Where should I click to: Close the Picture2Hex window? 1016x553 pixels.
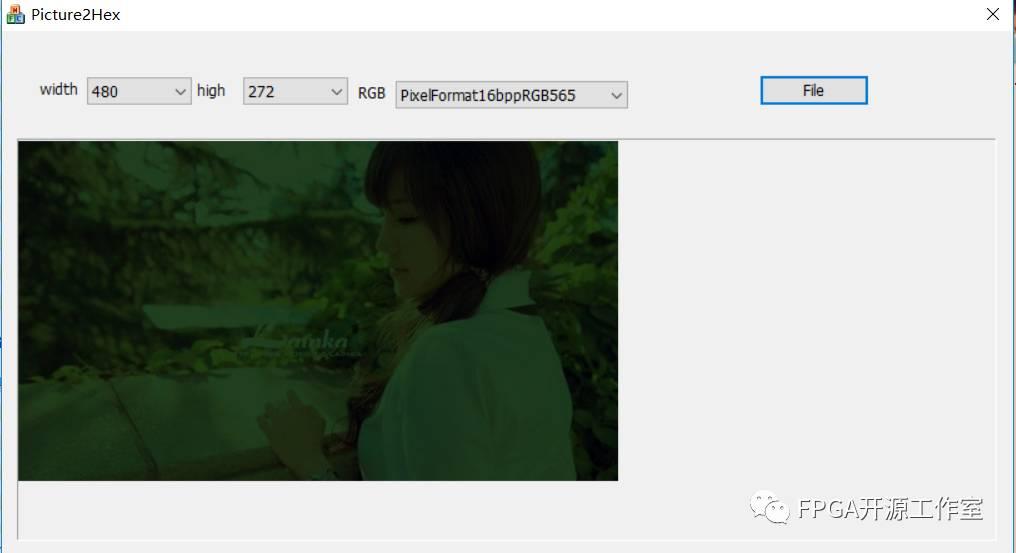[x=992, y=15]
